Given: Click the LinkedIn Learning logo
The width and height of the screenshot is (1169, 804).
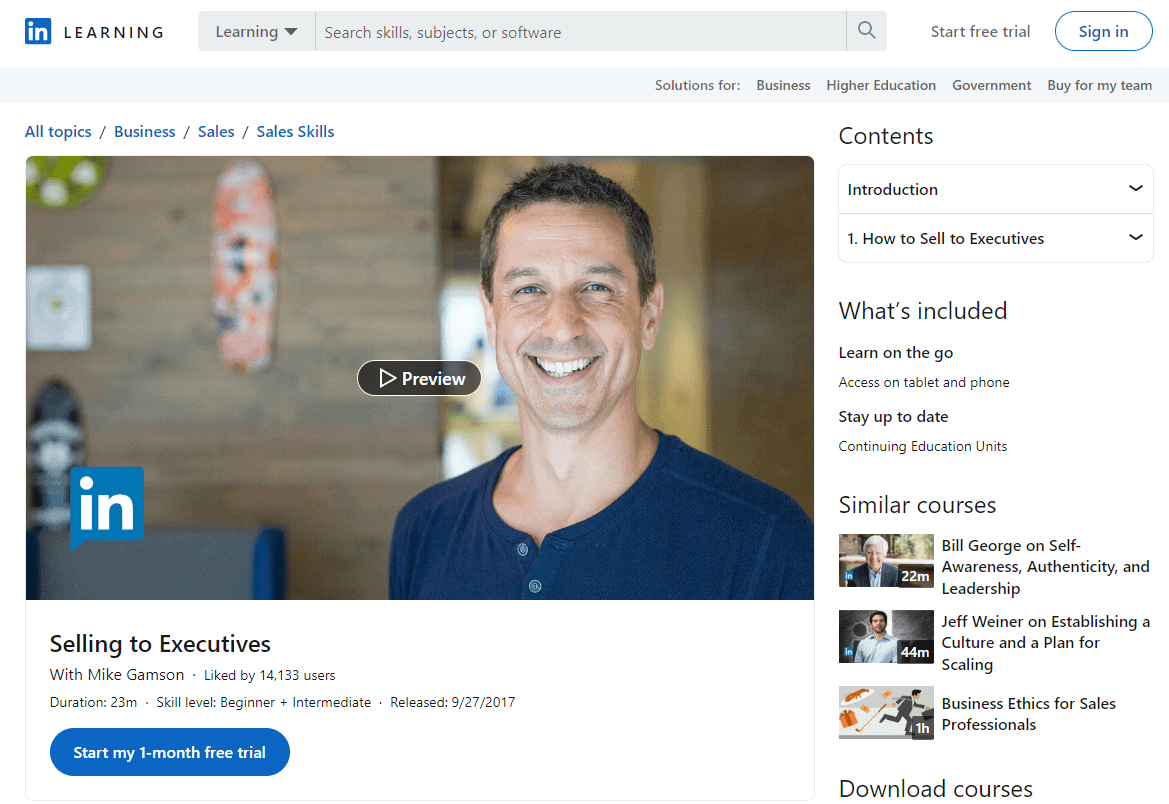Looking at the screenshot, I should [94, 32].
